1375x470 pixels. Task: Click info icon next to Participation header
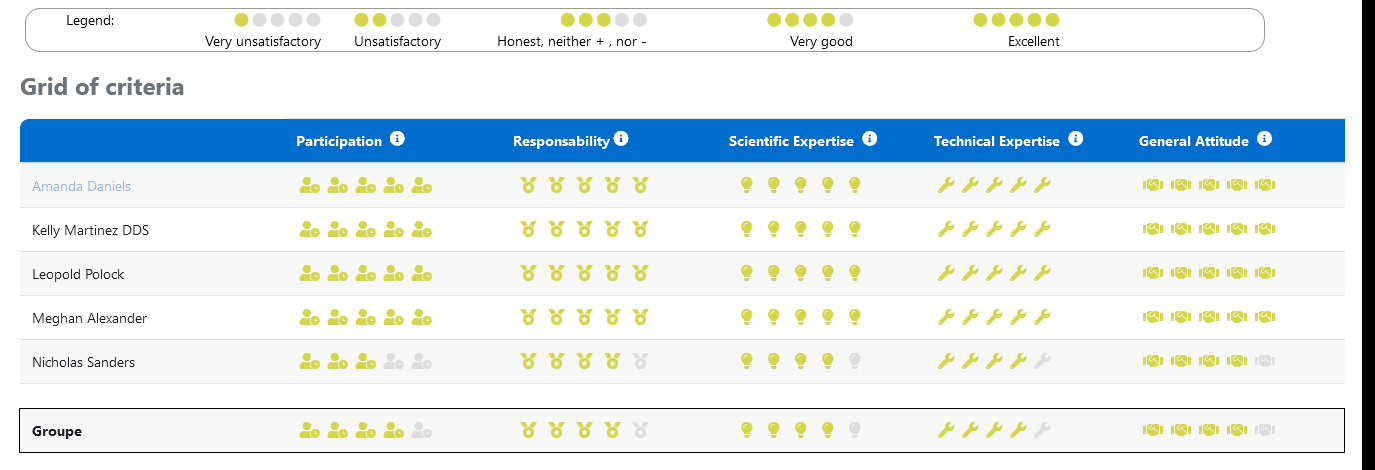pyautogui.click(x=397, y=139)
